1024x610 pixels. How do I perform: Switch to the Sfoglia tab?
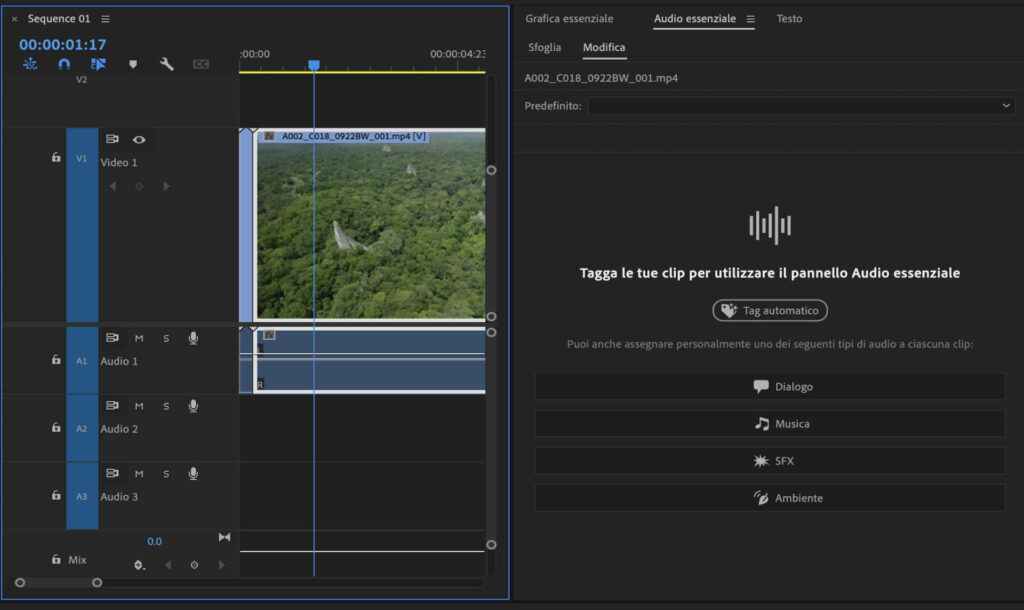tap(545, 47)
